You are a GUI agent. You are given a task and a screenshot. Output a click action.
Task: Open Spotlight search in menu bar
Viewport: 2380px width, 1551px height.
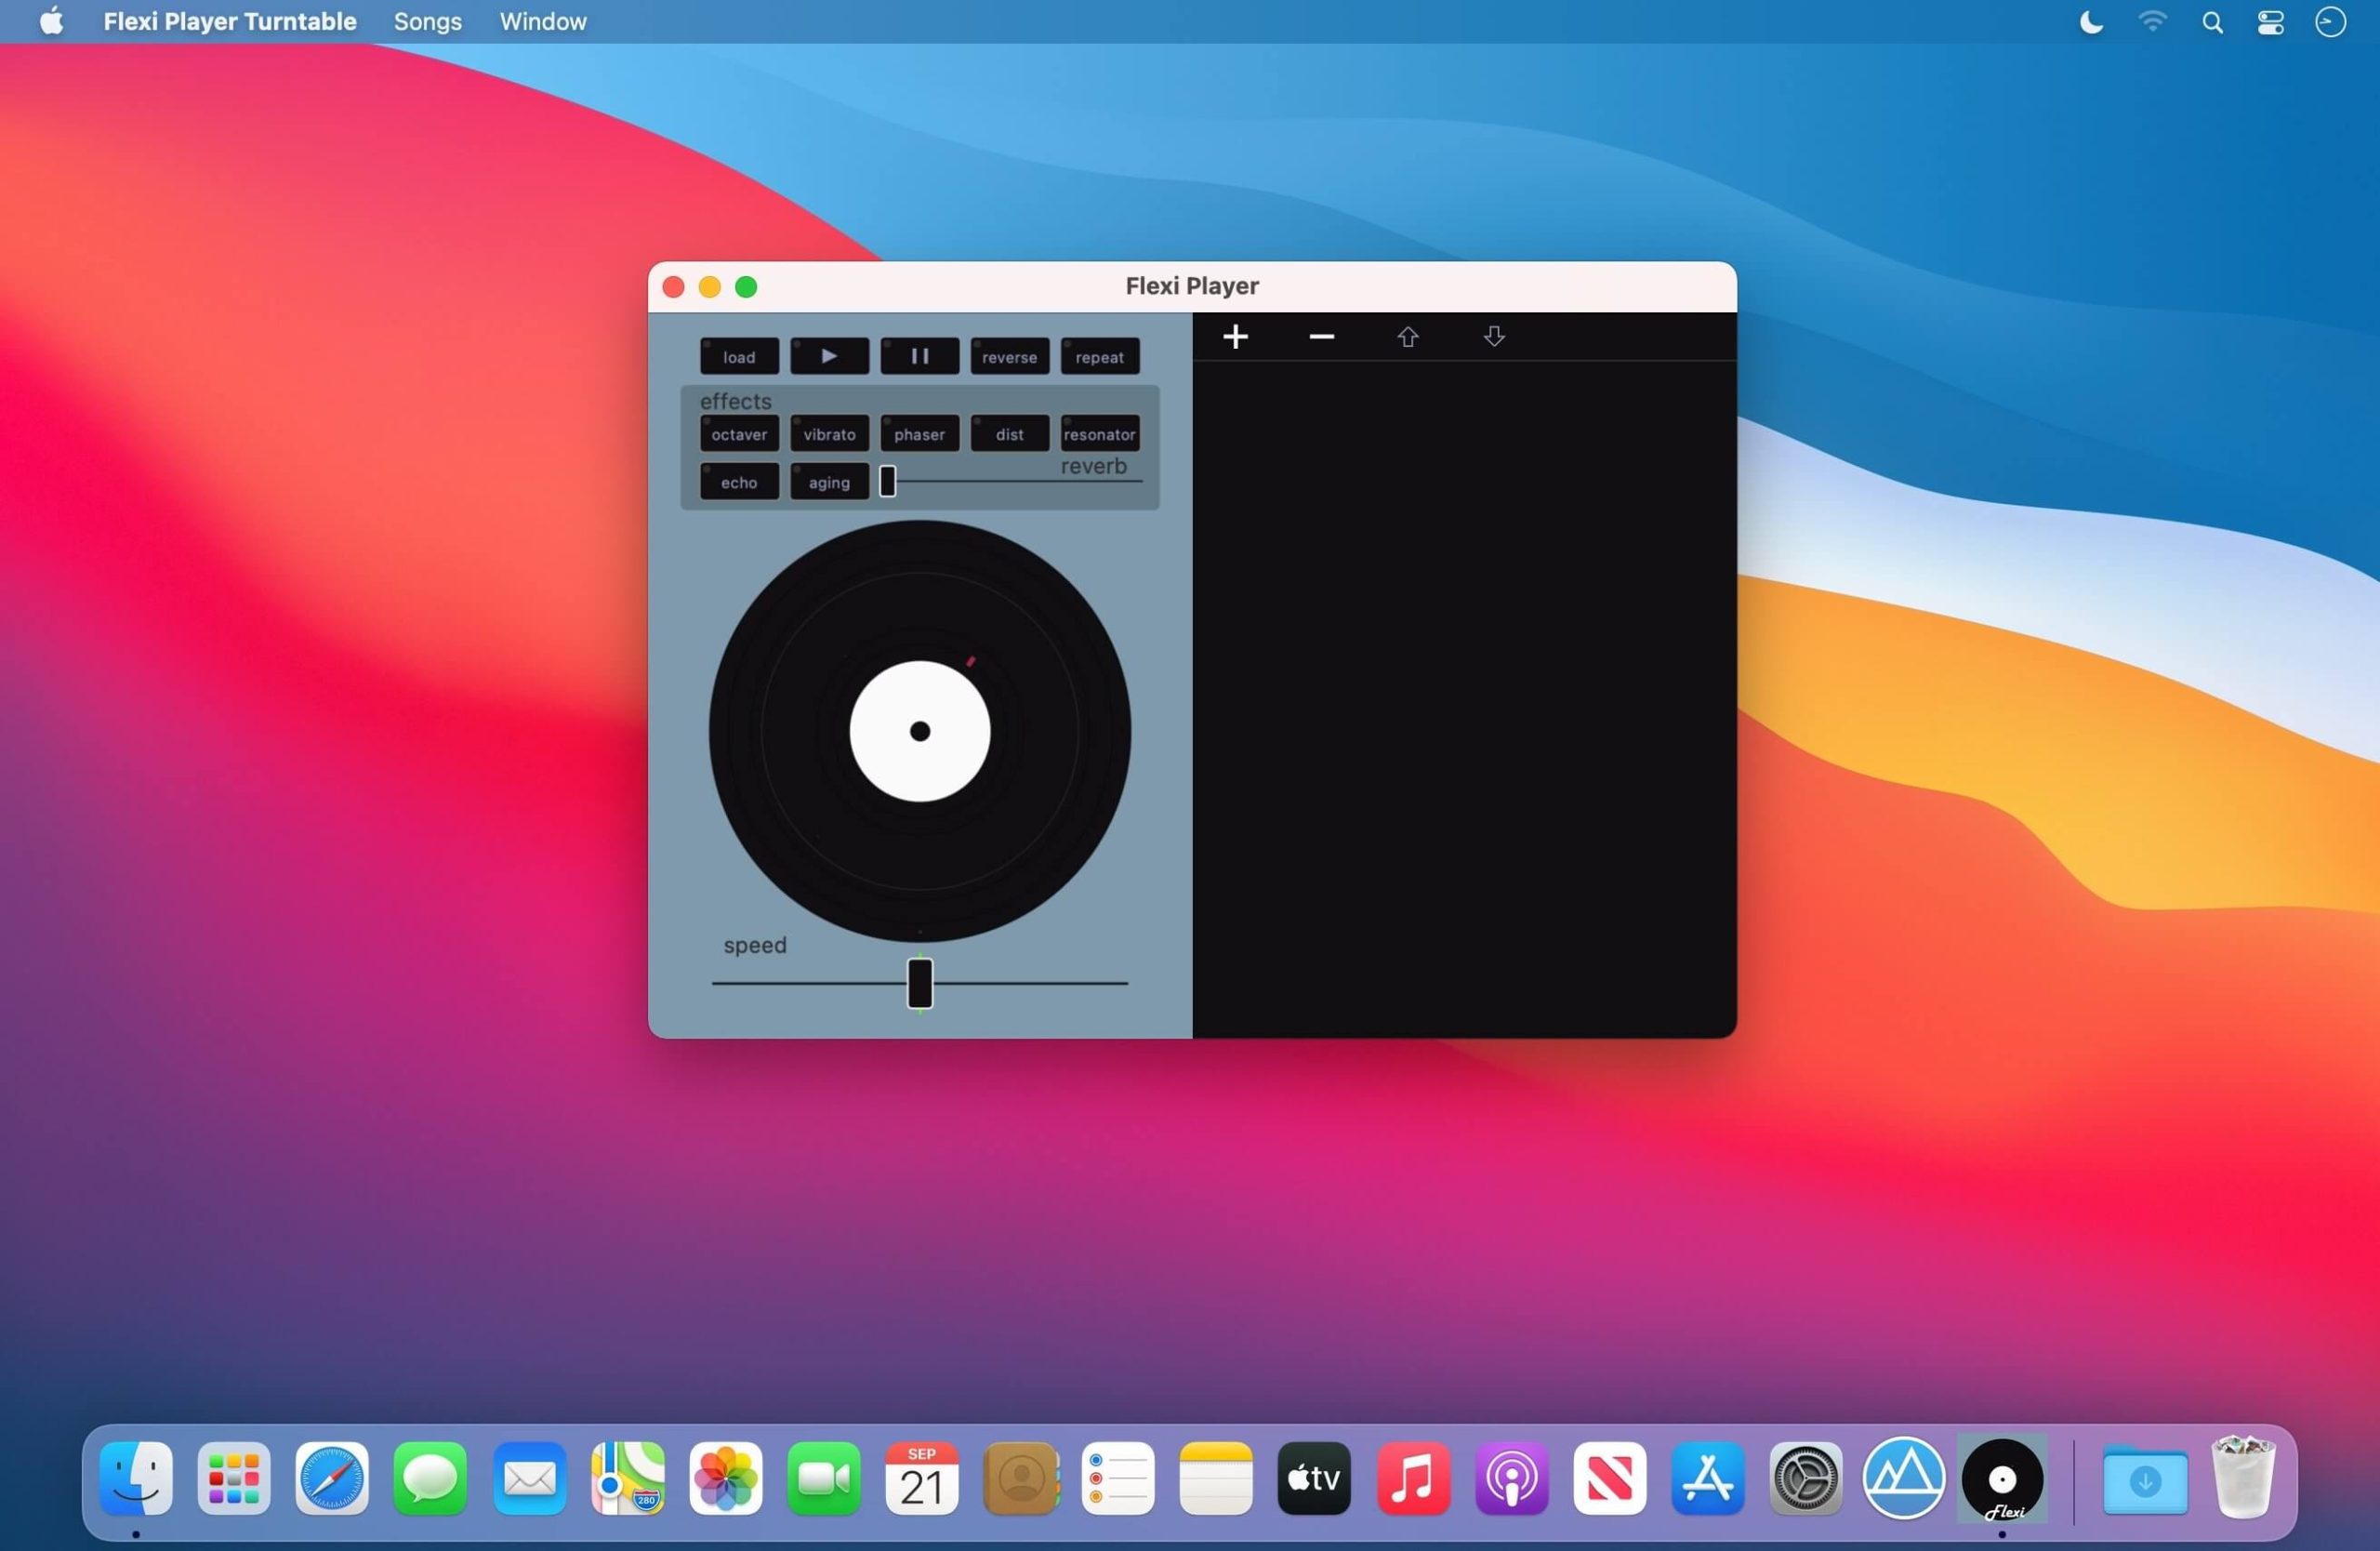(x=2212, y=22)
